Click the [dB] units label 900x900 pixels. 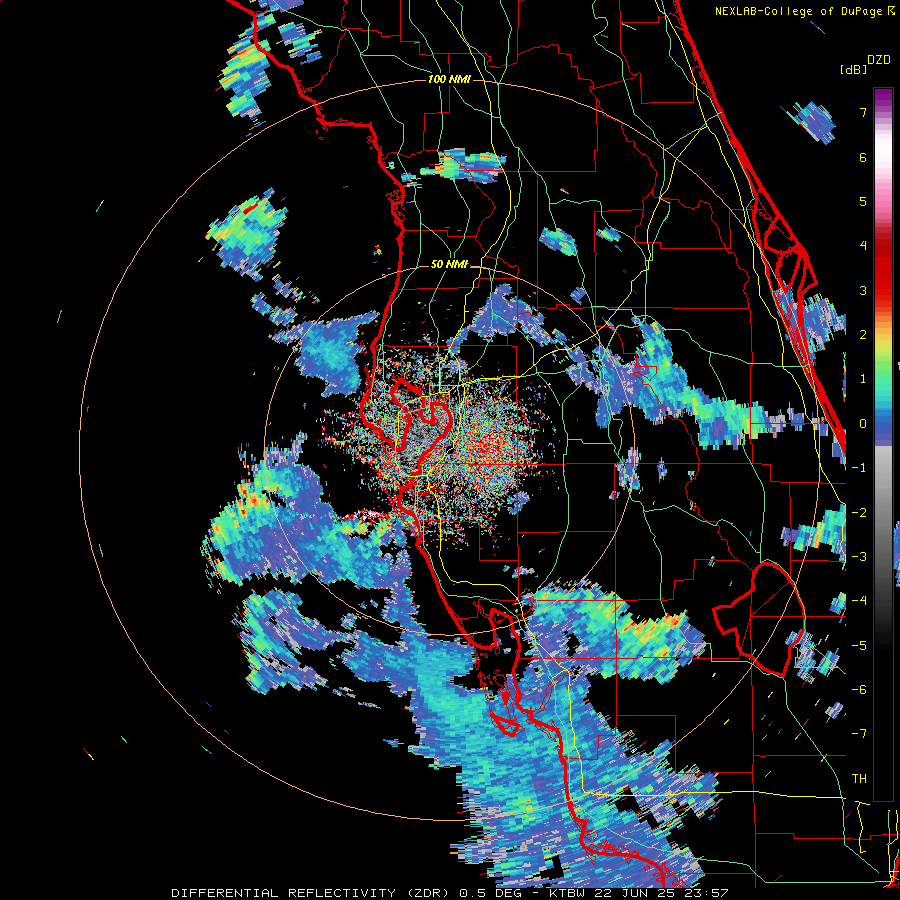point(852,69)
